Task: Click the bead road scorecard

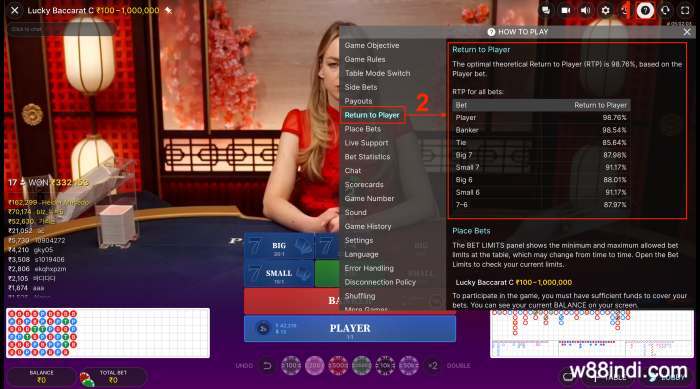Action: click(108, 333)
